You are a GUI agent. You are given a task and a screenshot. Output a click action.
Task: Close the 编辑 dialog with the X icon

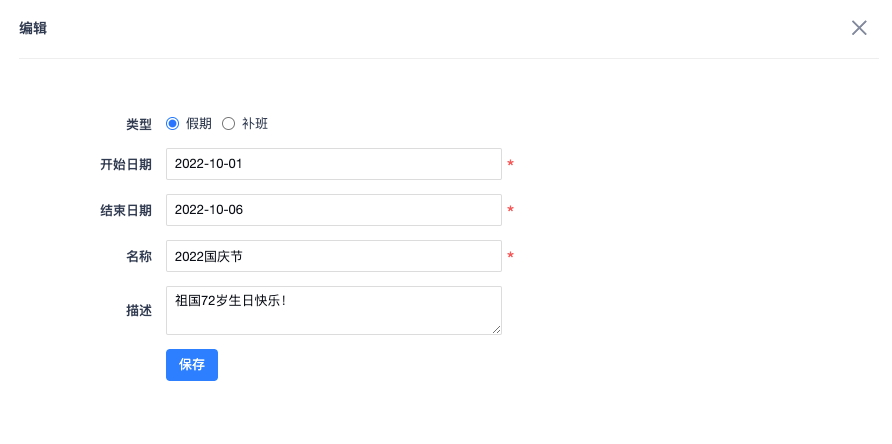859,28
